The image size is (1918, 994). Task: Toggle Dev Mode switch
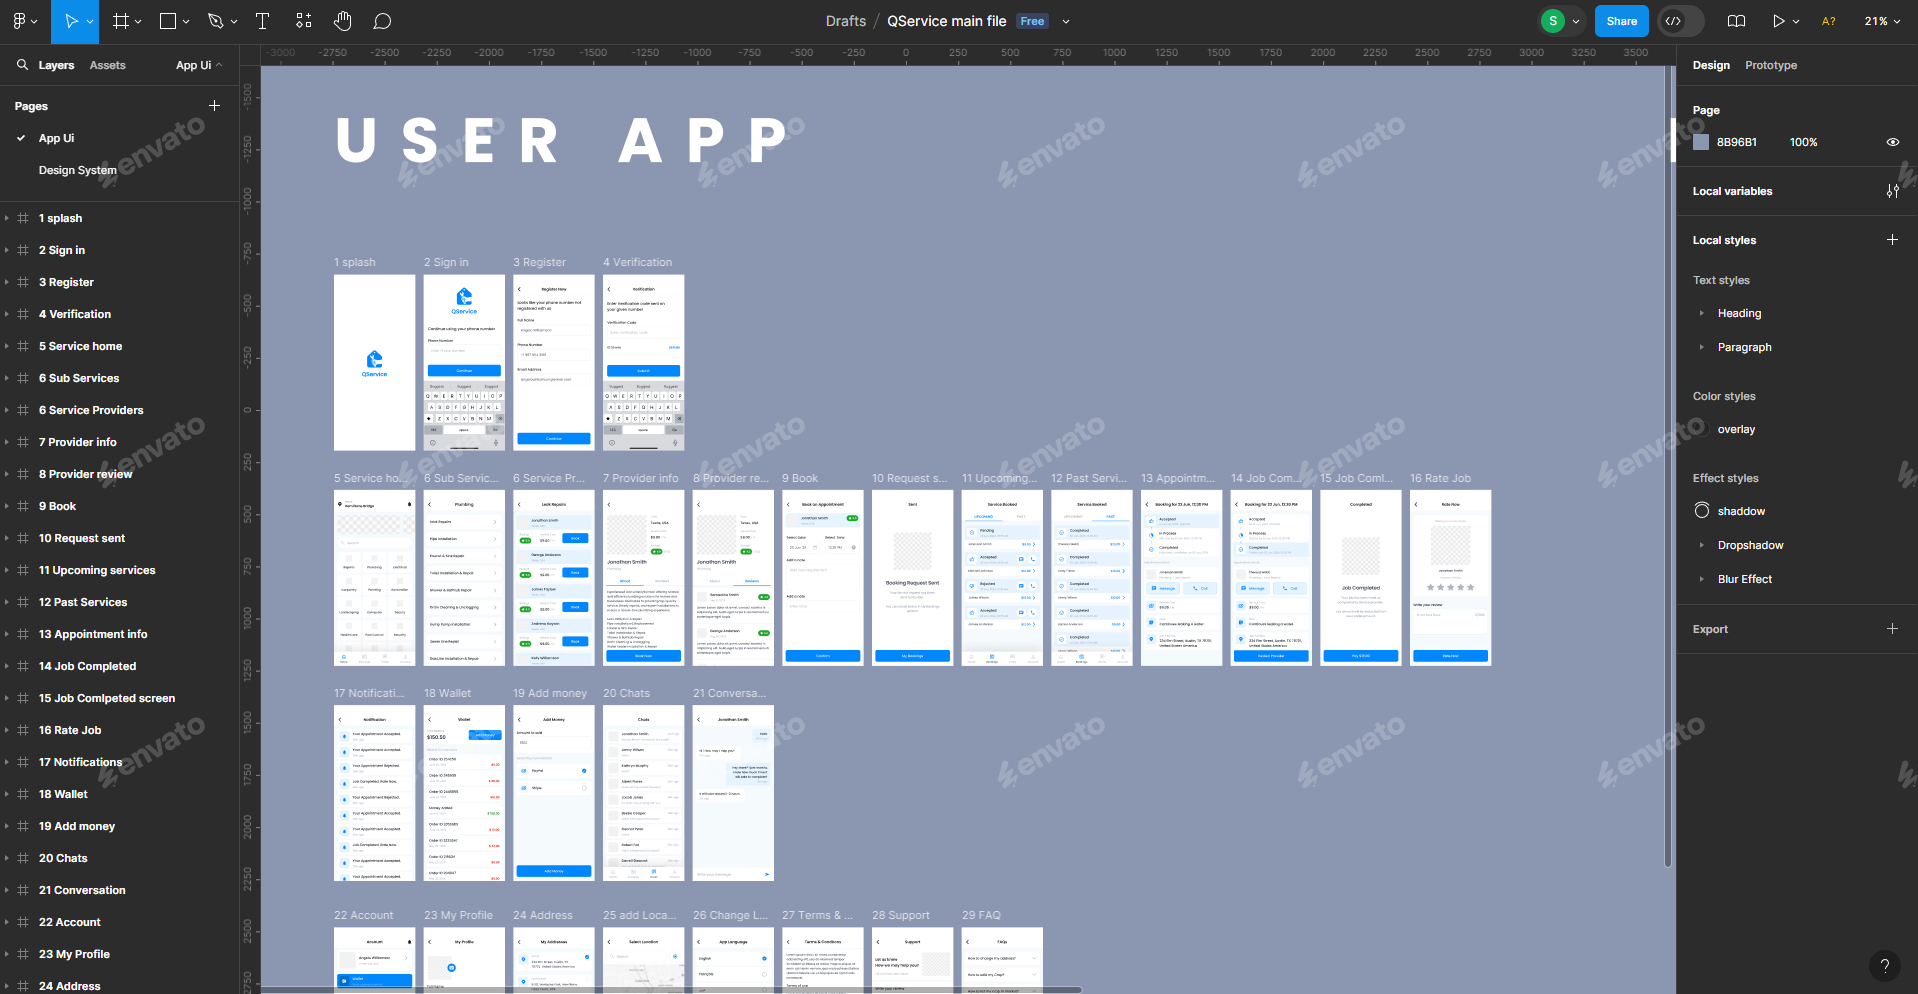1677,21
